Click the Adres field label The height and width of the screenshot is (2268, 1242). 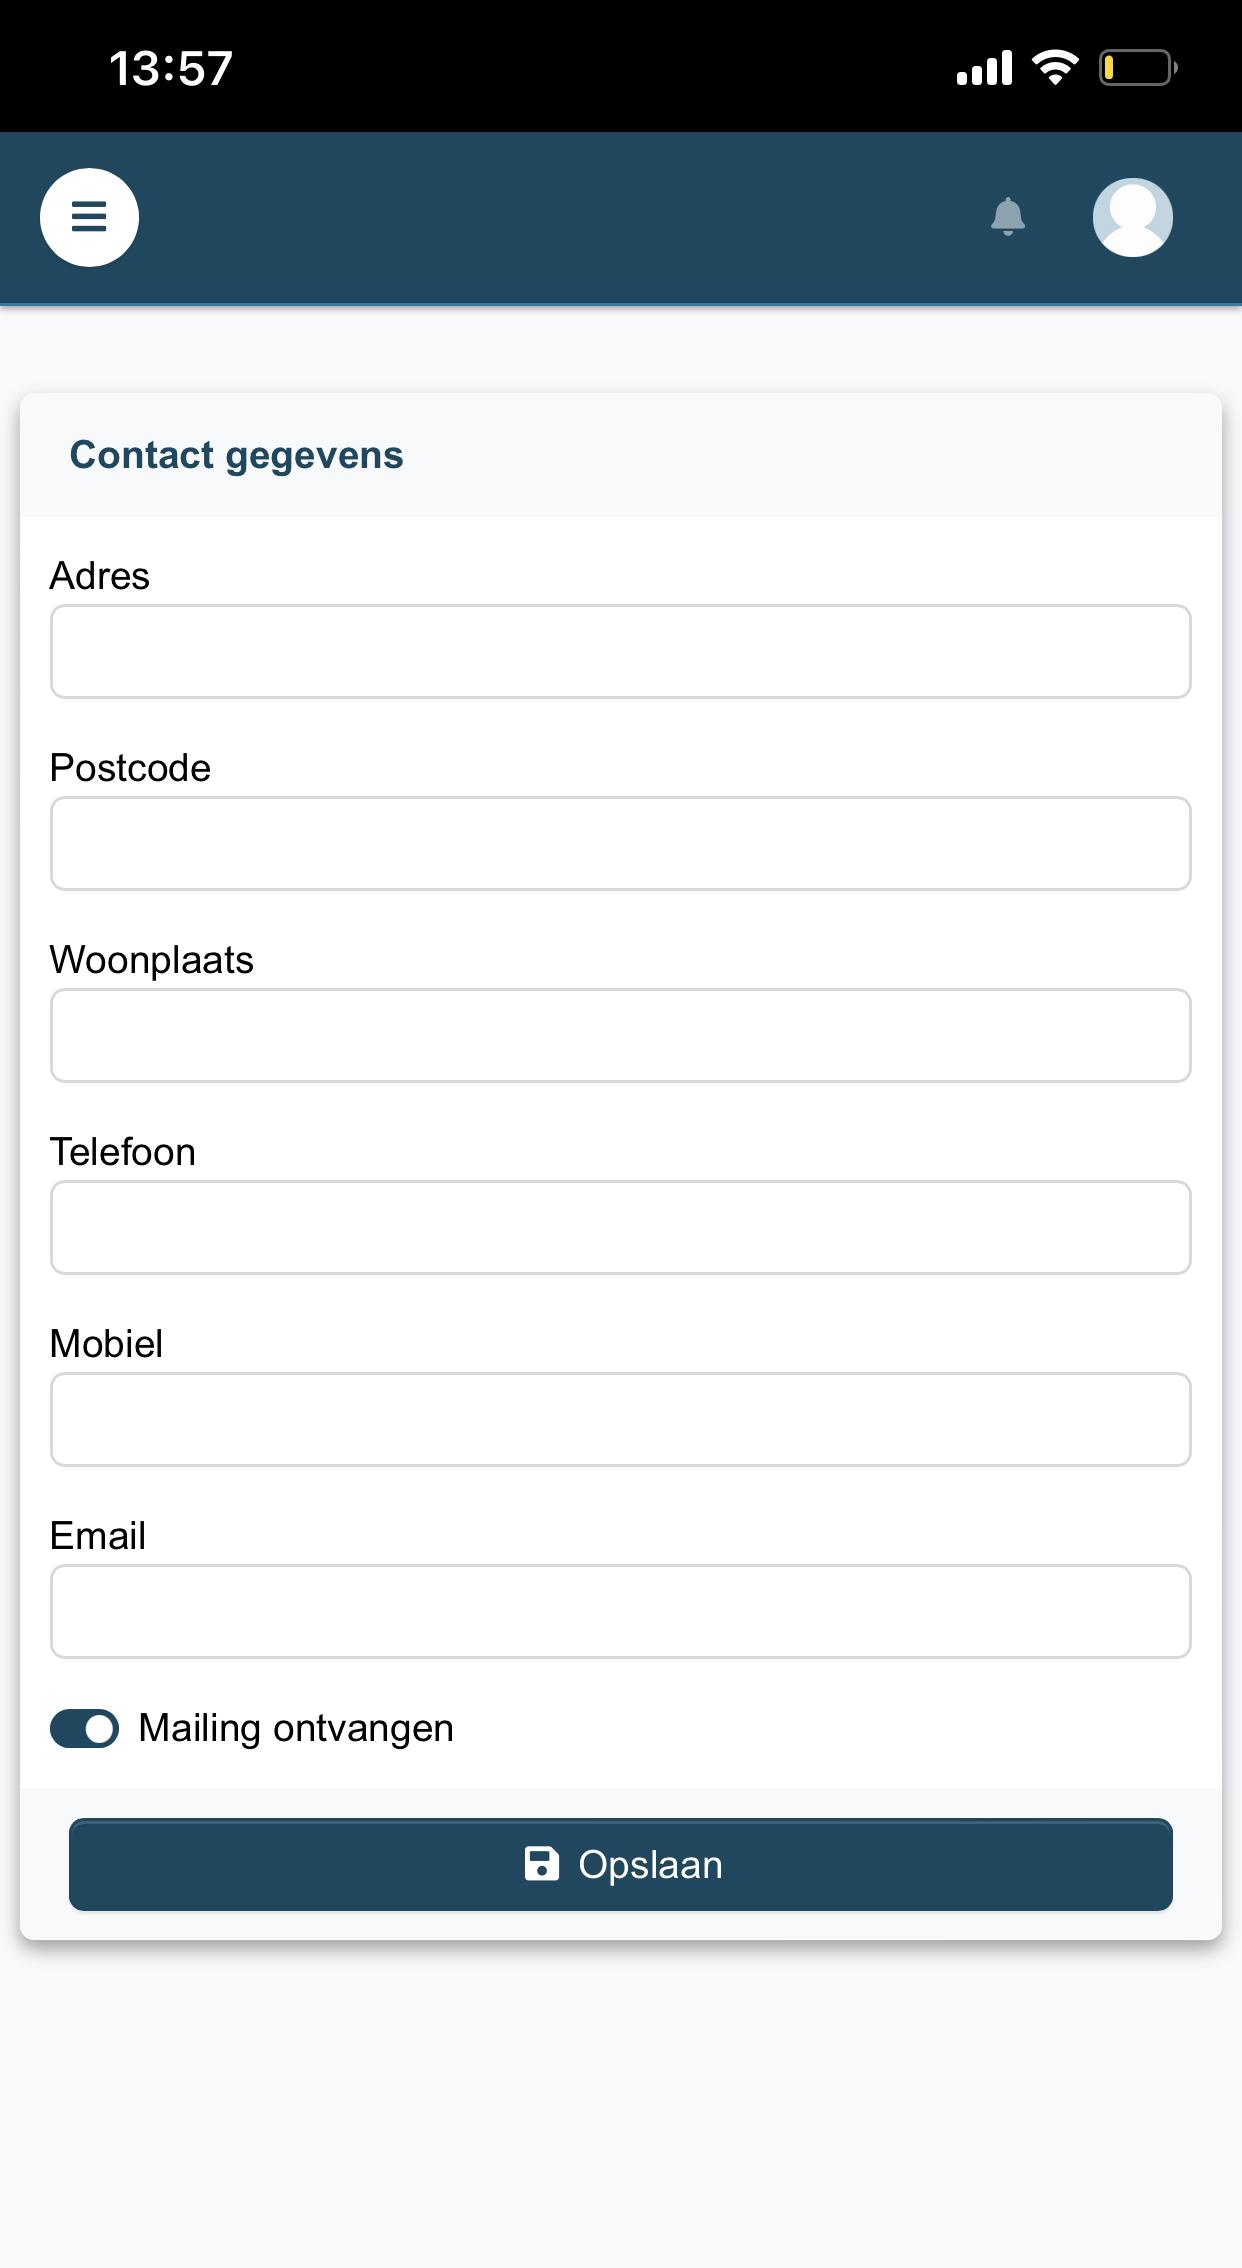[100, 576]
